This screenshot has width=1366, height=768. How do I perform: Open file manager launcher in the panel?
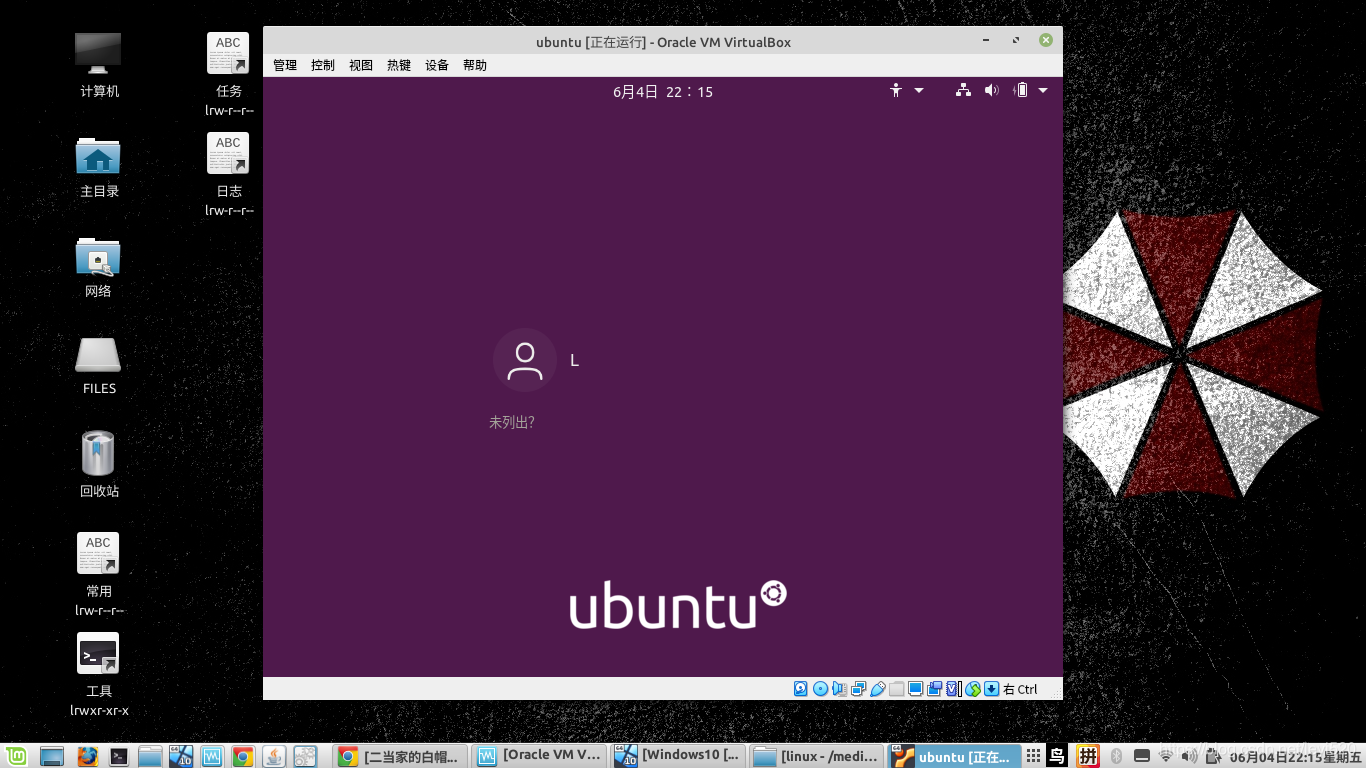click(x=150, y=756)
